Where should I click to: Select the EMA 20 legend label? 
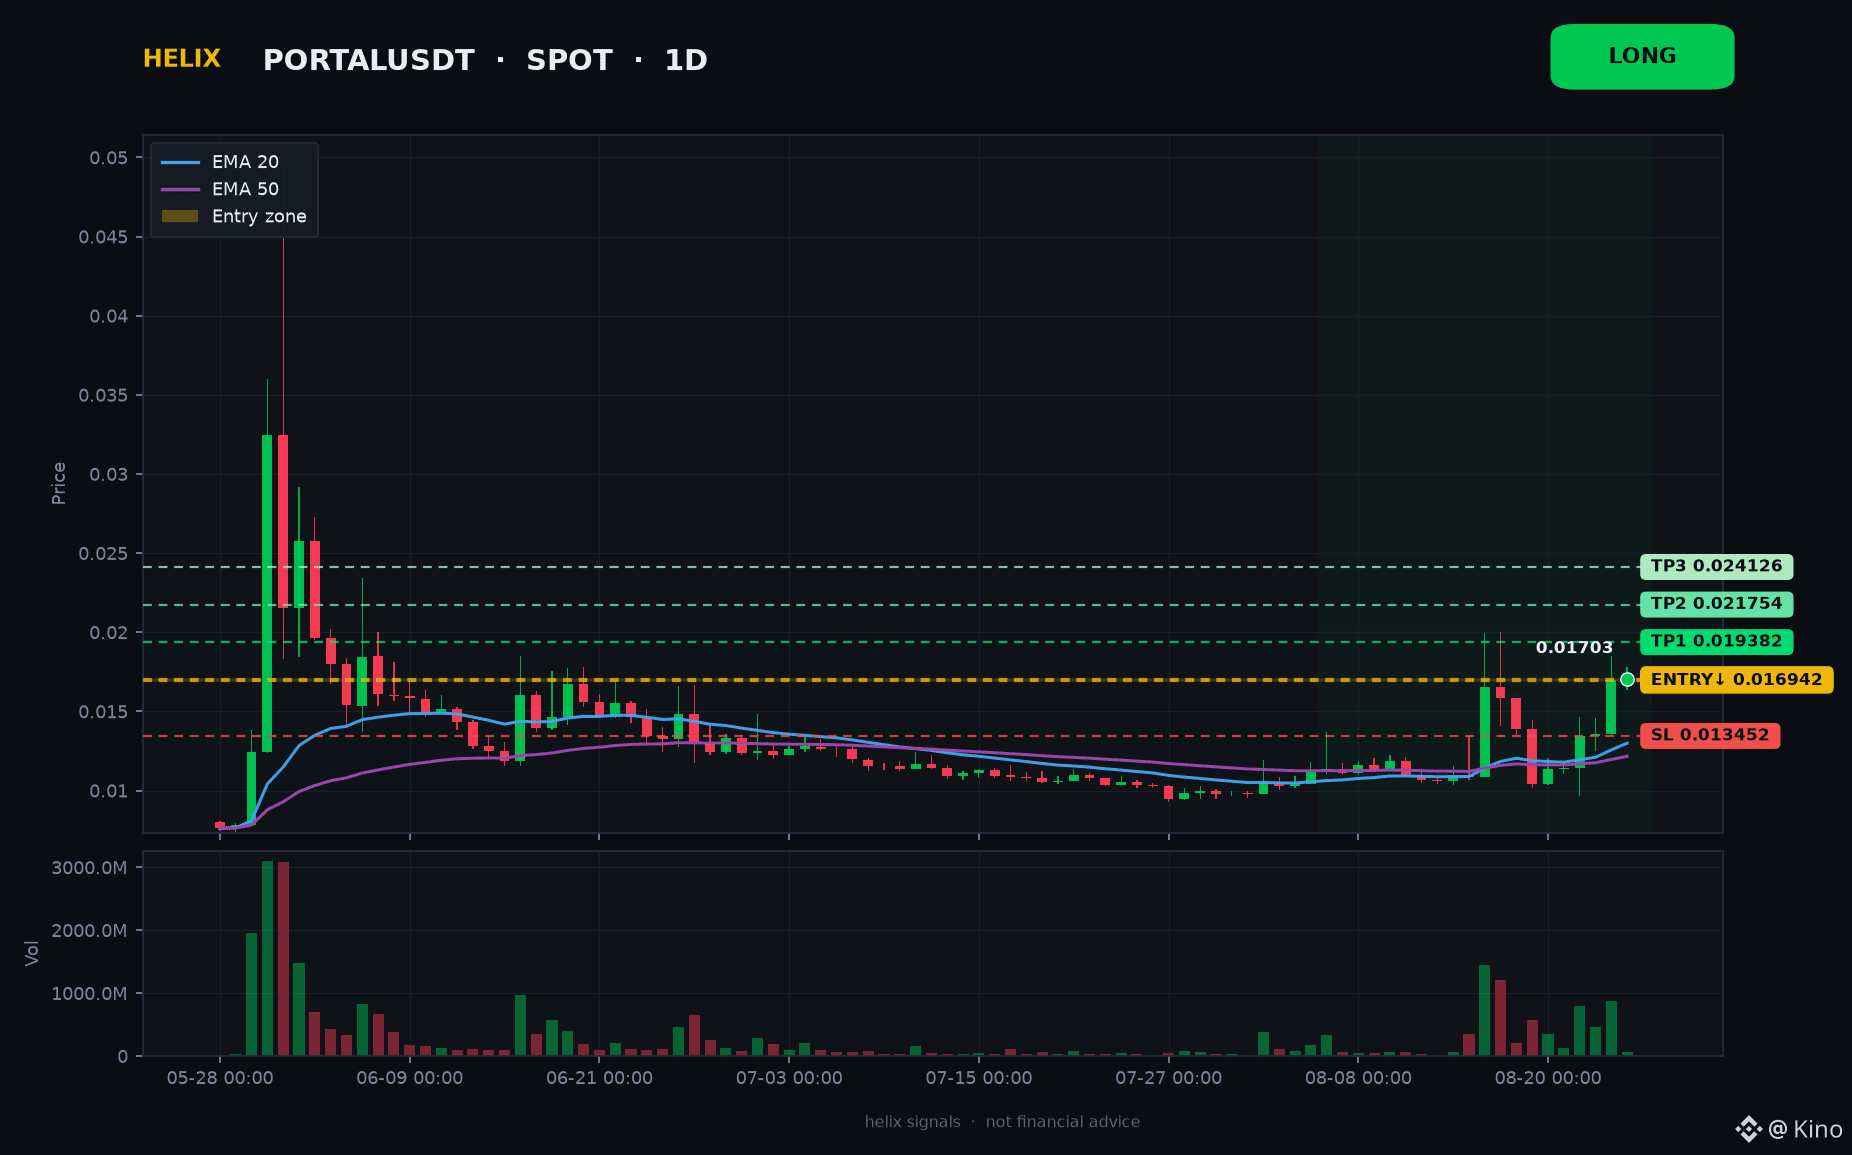coord(245,162)
